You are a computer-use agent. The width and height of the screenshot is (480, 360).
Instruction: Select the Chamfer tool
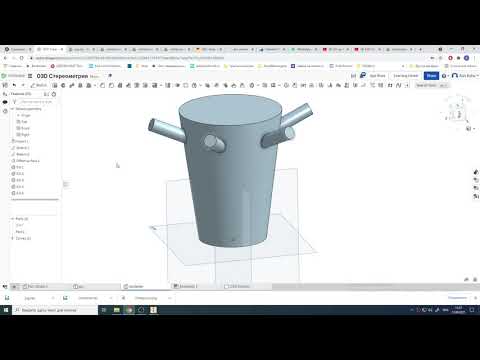(111, 85)
